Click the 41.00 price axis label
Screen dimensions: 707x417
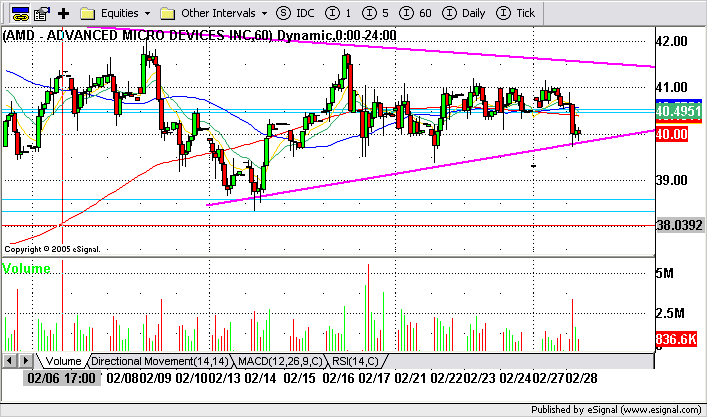point(671,87)
